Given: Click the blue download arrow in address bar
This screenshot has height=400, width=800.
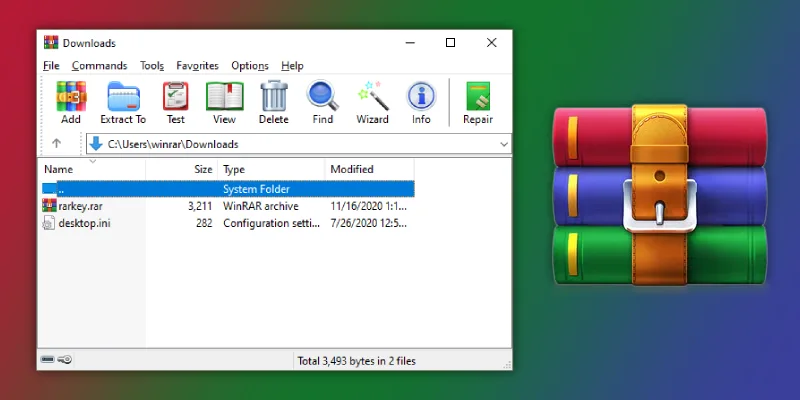Looking at the screenshot, I should (x=96, y=144).
